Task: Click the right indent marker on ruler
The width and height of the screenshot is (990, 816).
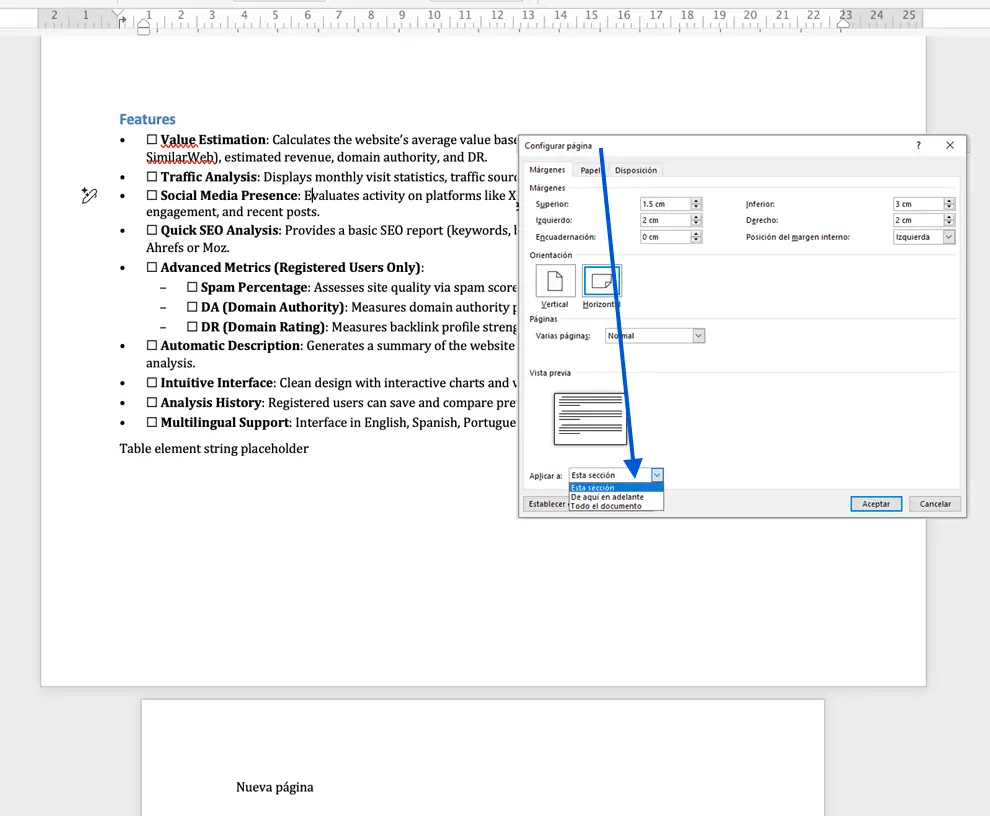Action: coord(842,23)
